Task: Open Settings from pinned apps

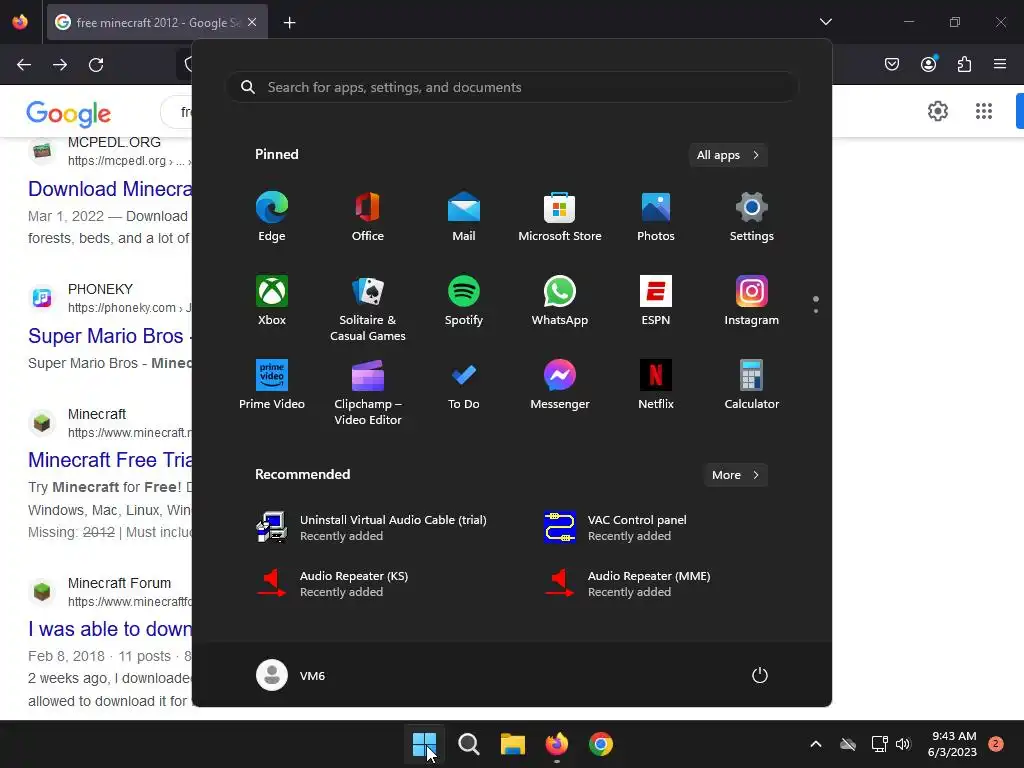Action: (x=752, y=216)
